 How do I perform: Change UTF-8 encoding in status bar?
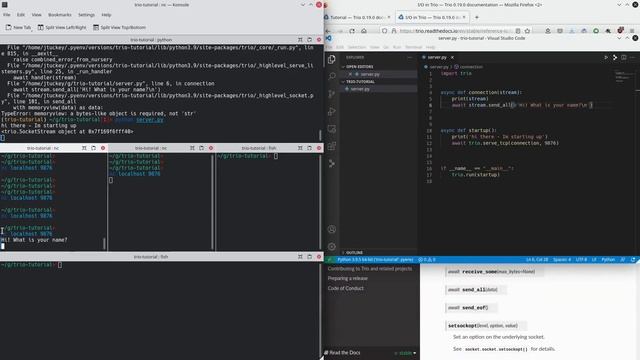coord(581,260)
